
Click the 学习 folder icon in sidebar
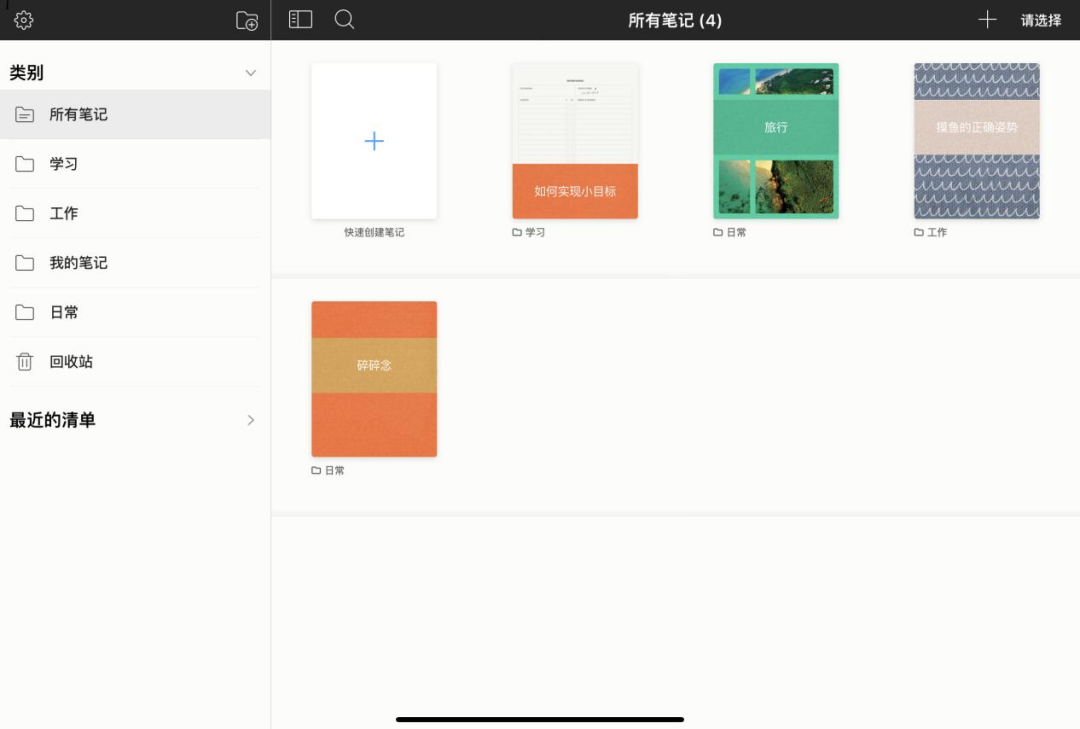point(24,163)
